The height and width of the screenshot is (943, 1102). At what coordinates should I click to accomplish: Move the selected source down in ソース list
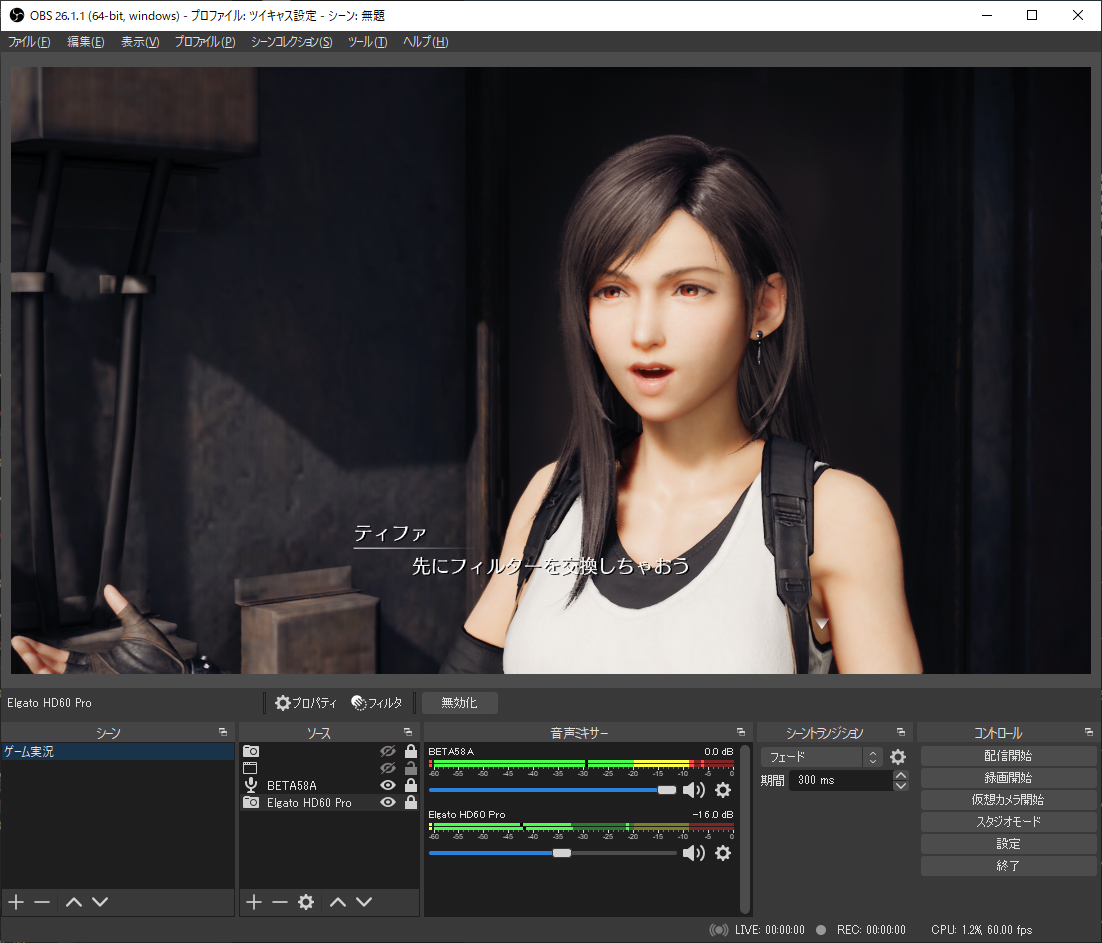pos(363,902)
